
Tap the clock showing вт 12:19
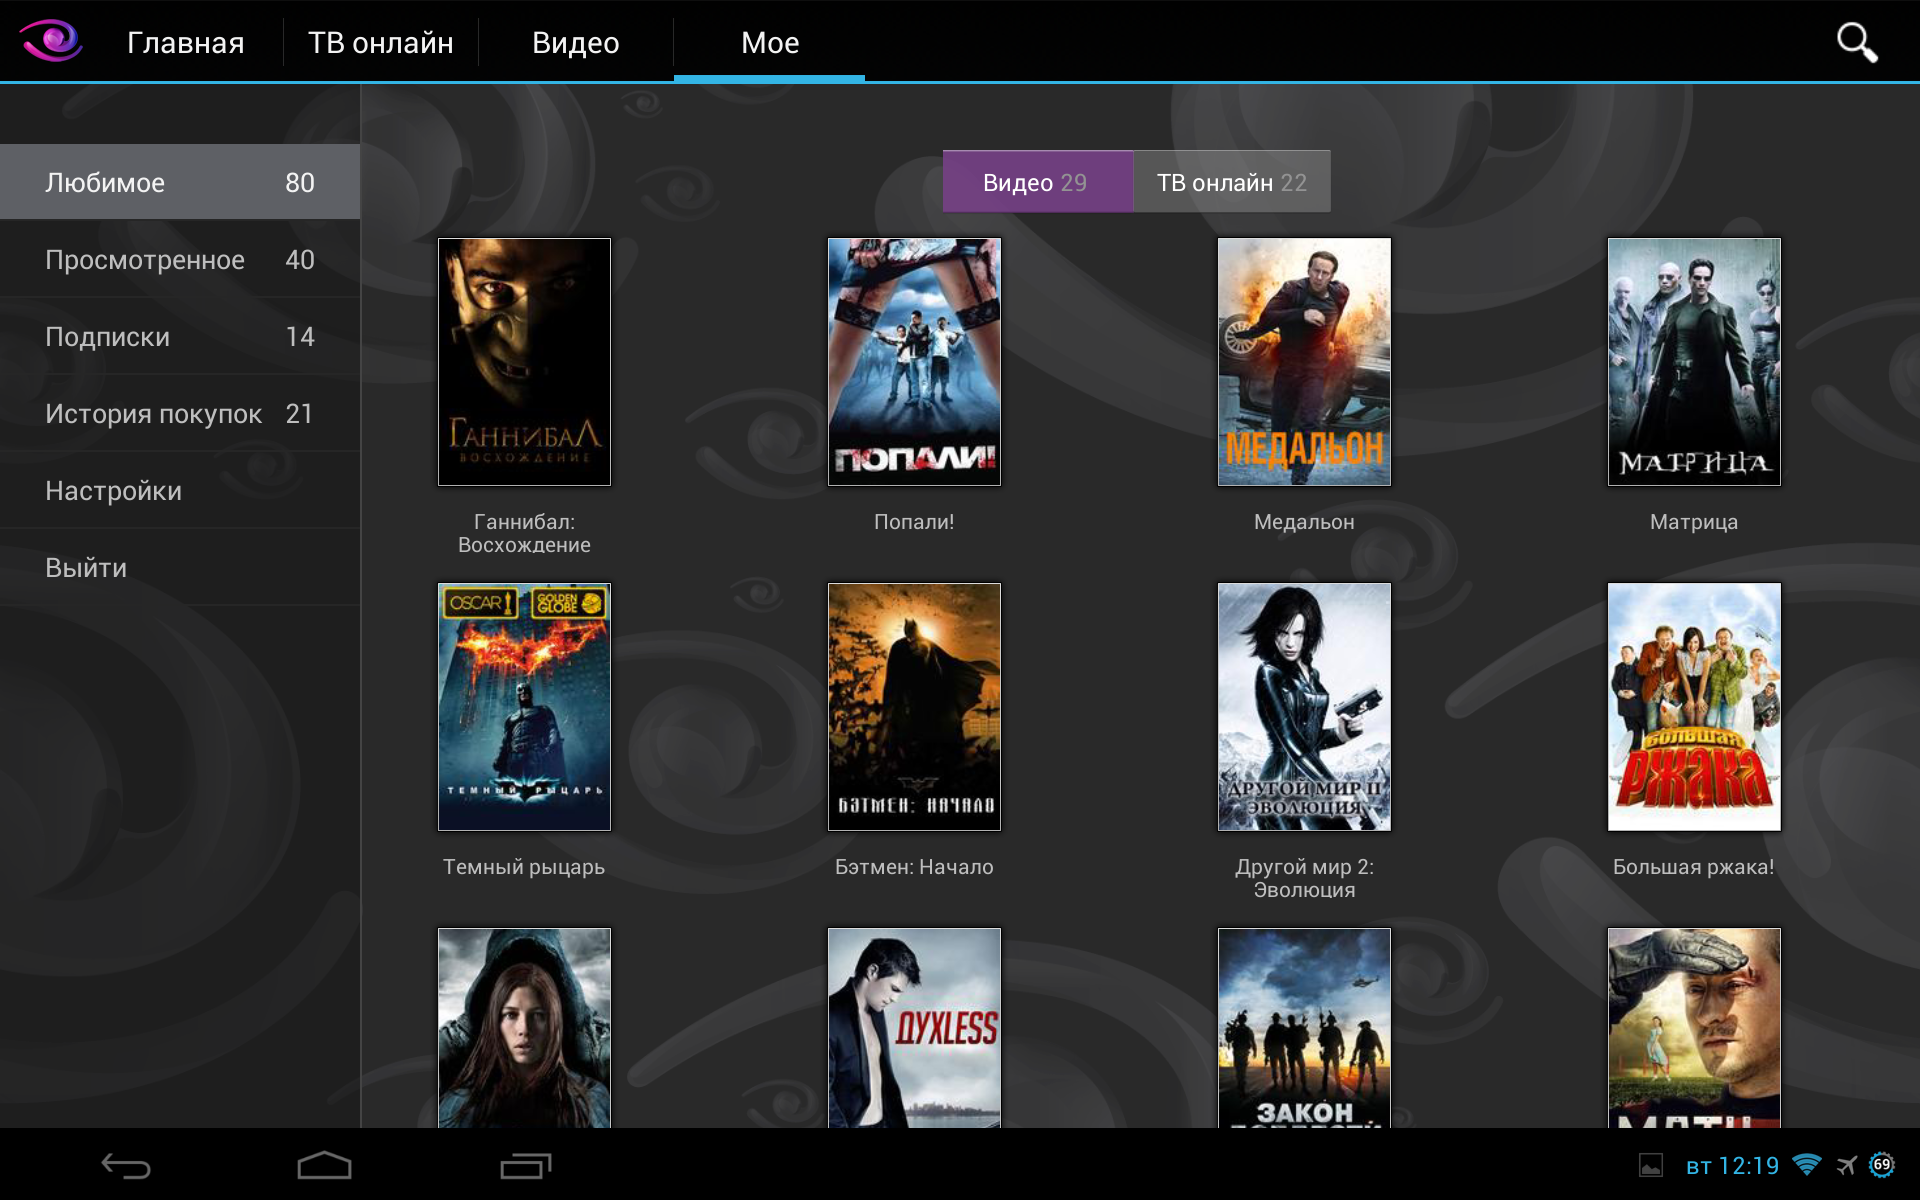(1732, 1165)
